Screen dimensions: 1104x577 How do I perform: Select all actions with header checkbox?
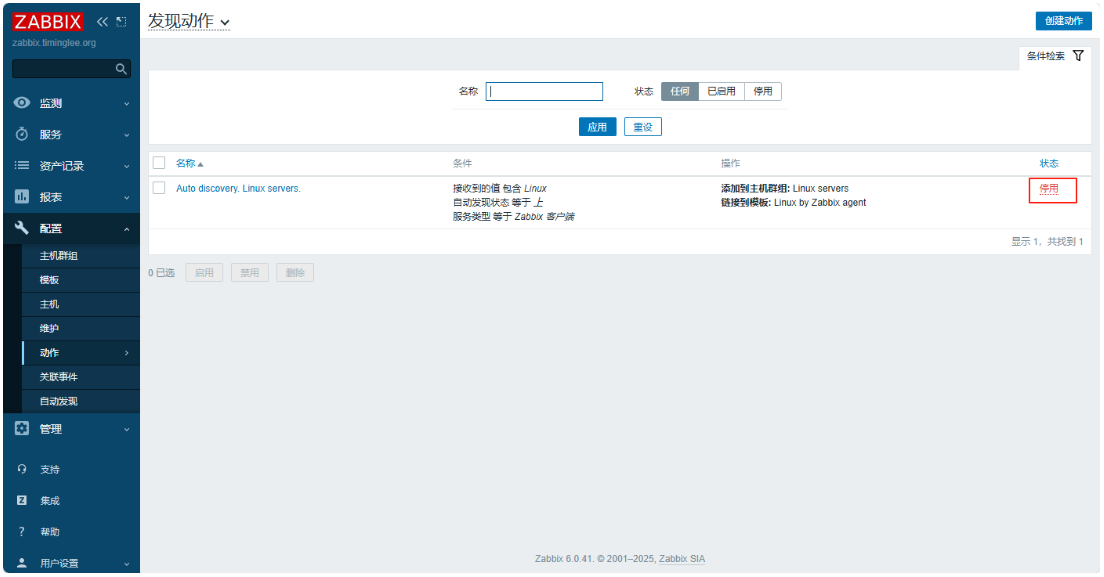click(159, 163)
